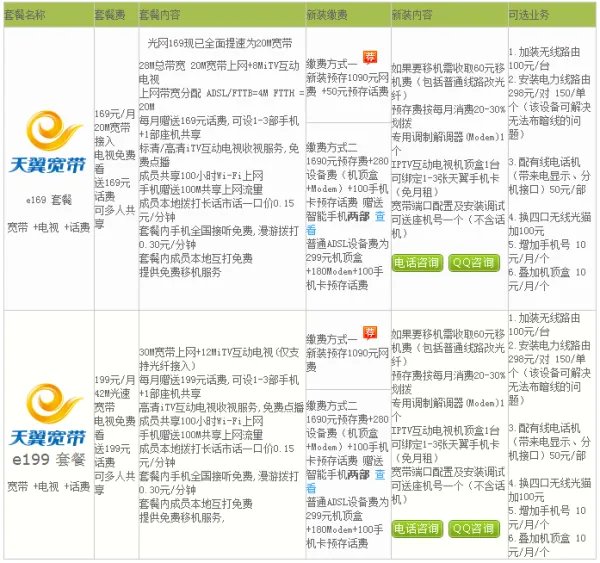
Task: Click the e169 套餐 plan name
Action: (x=49, y=199)
